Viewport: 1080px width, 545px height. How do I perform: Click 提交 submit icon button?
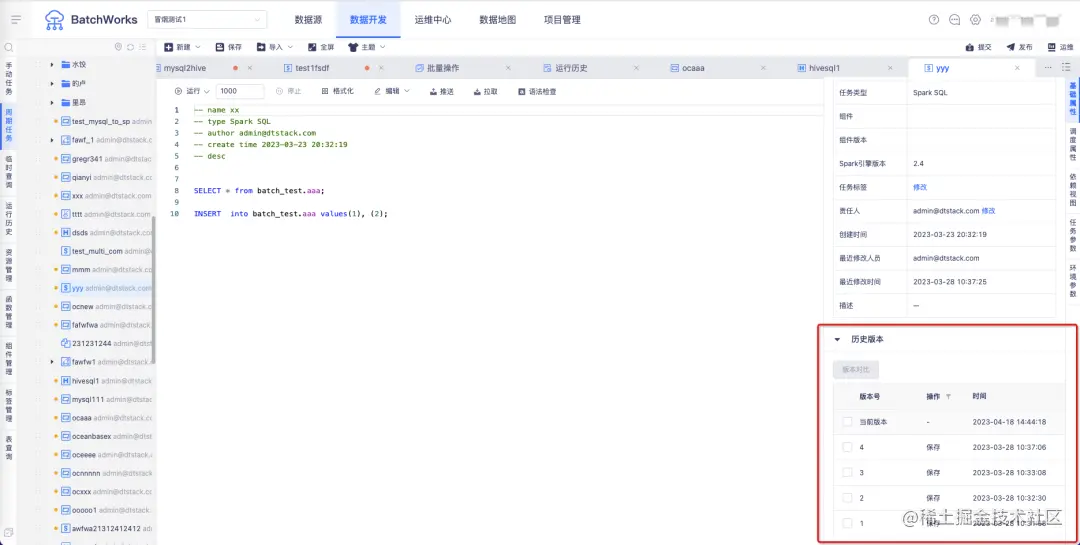click(x=979, y=47)
